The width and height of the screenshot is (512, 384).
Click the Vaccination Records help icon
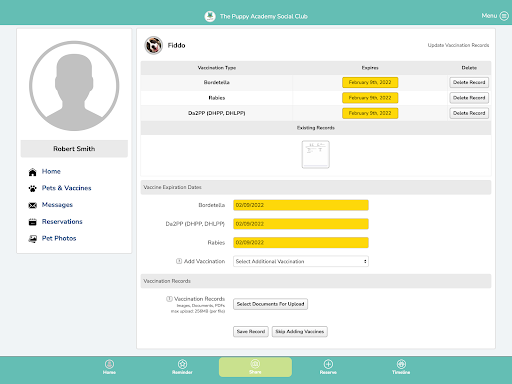pos(169,299)
